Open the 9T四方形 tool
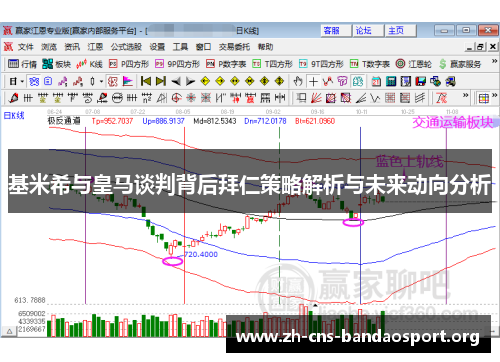Viewport: 500px width, 362px height. click(x=321, y=64)
